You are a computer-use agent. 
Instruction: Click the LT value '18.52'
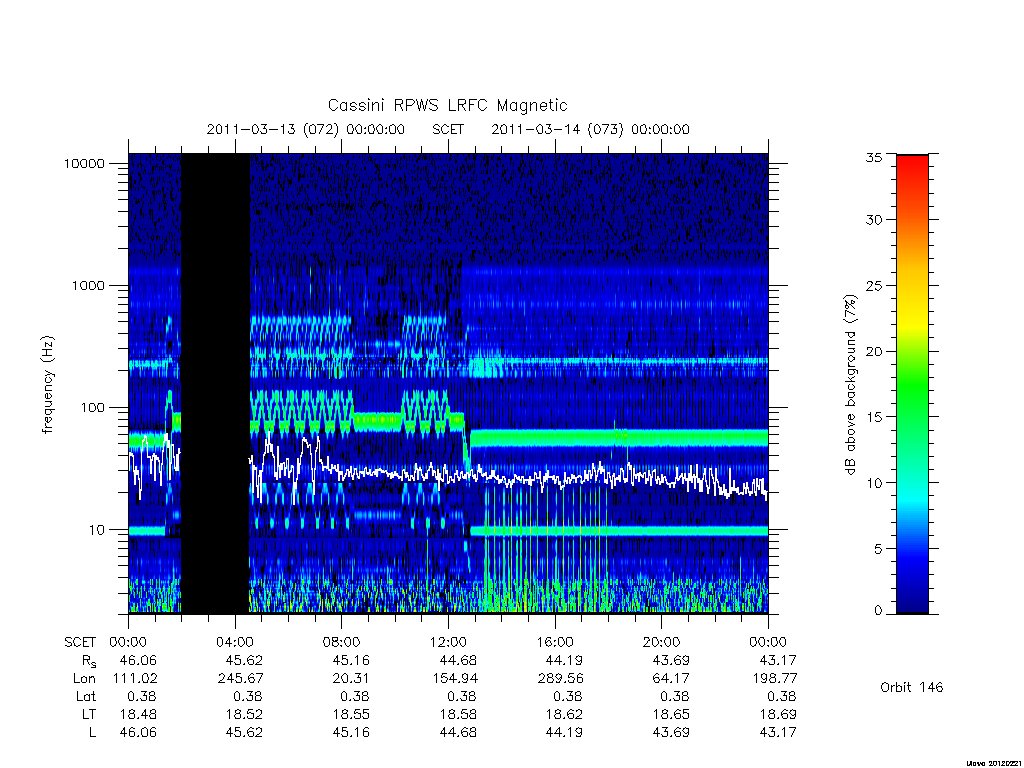244,715
